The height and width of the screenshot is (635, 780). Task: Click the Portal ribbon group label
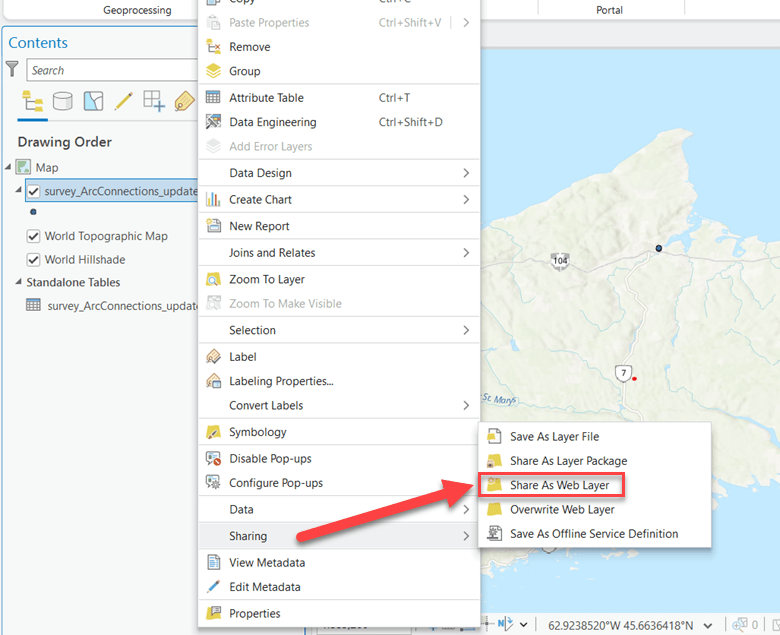tap(609, 10)
